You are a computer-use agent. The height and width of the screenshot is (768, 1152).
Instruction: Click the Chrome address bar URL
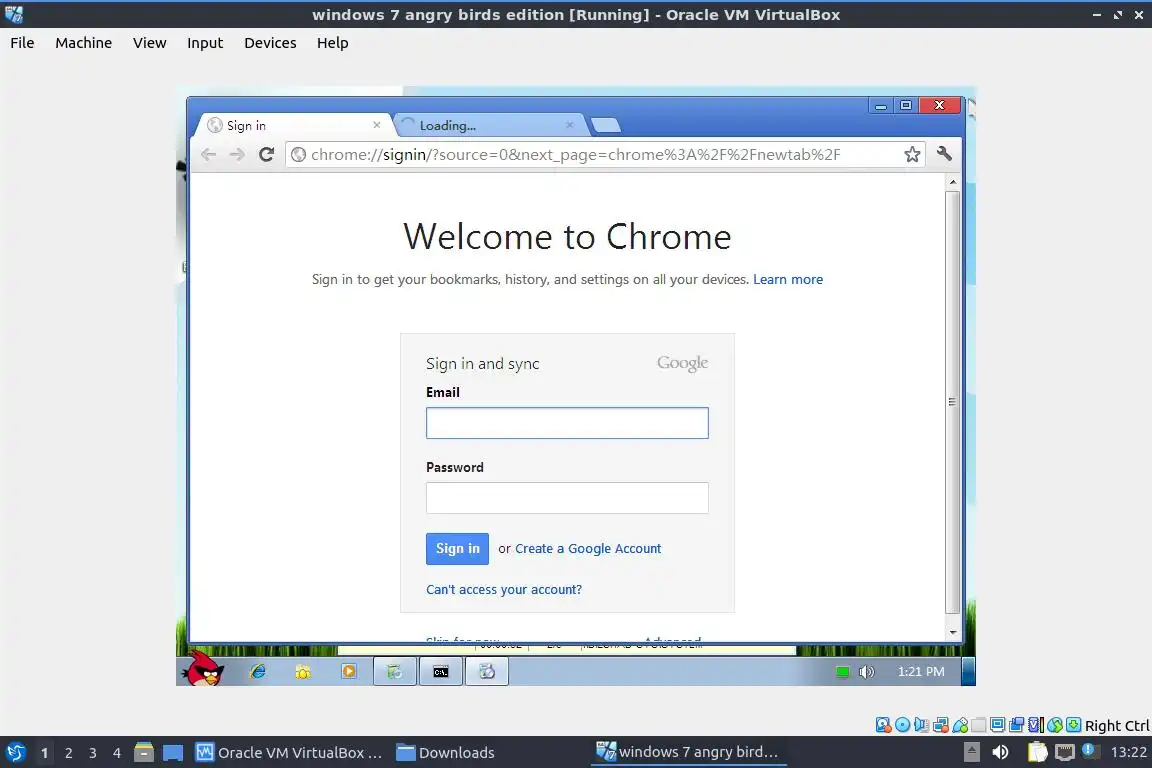(x=575, y=154)
